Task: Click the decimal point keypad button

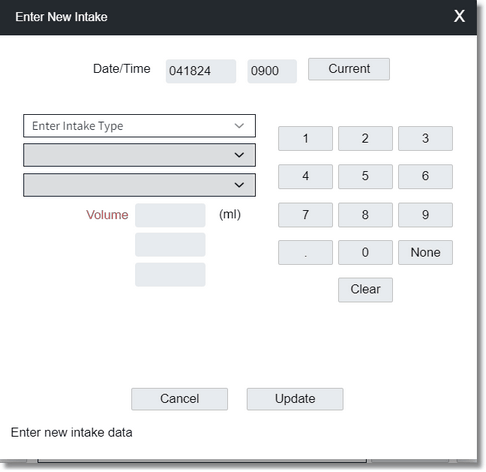Action: pos(305,252)
